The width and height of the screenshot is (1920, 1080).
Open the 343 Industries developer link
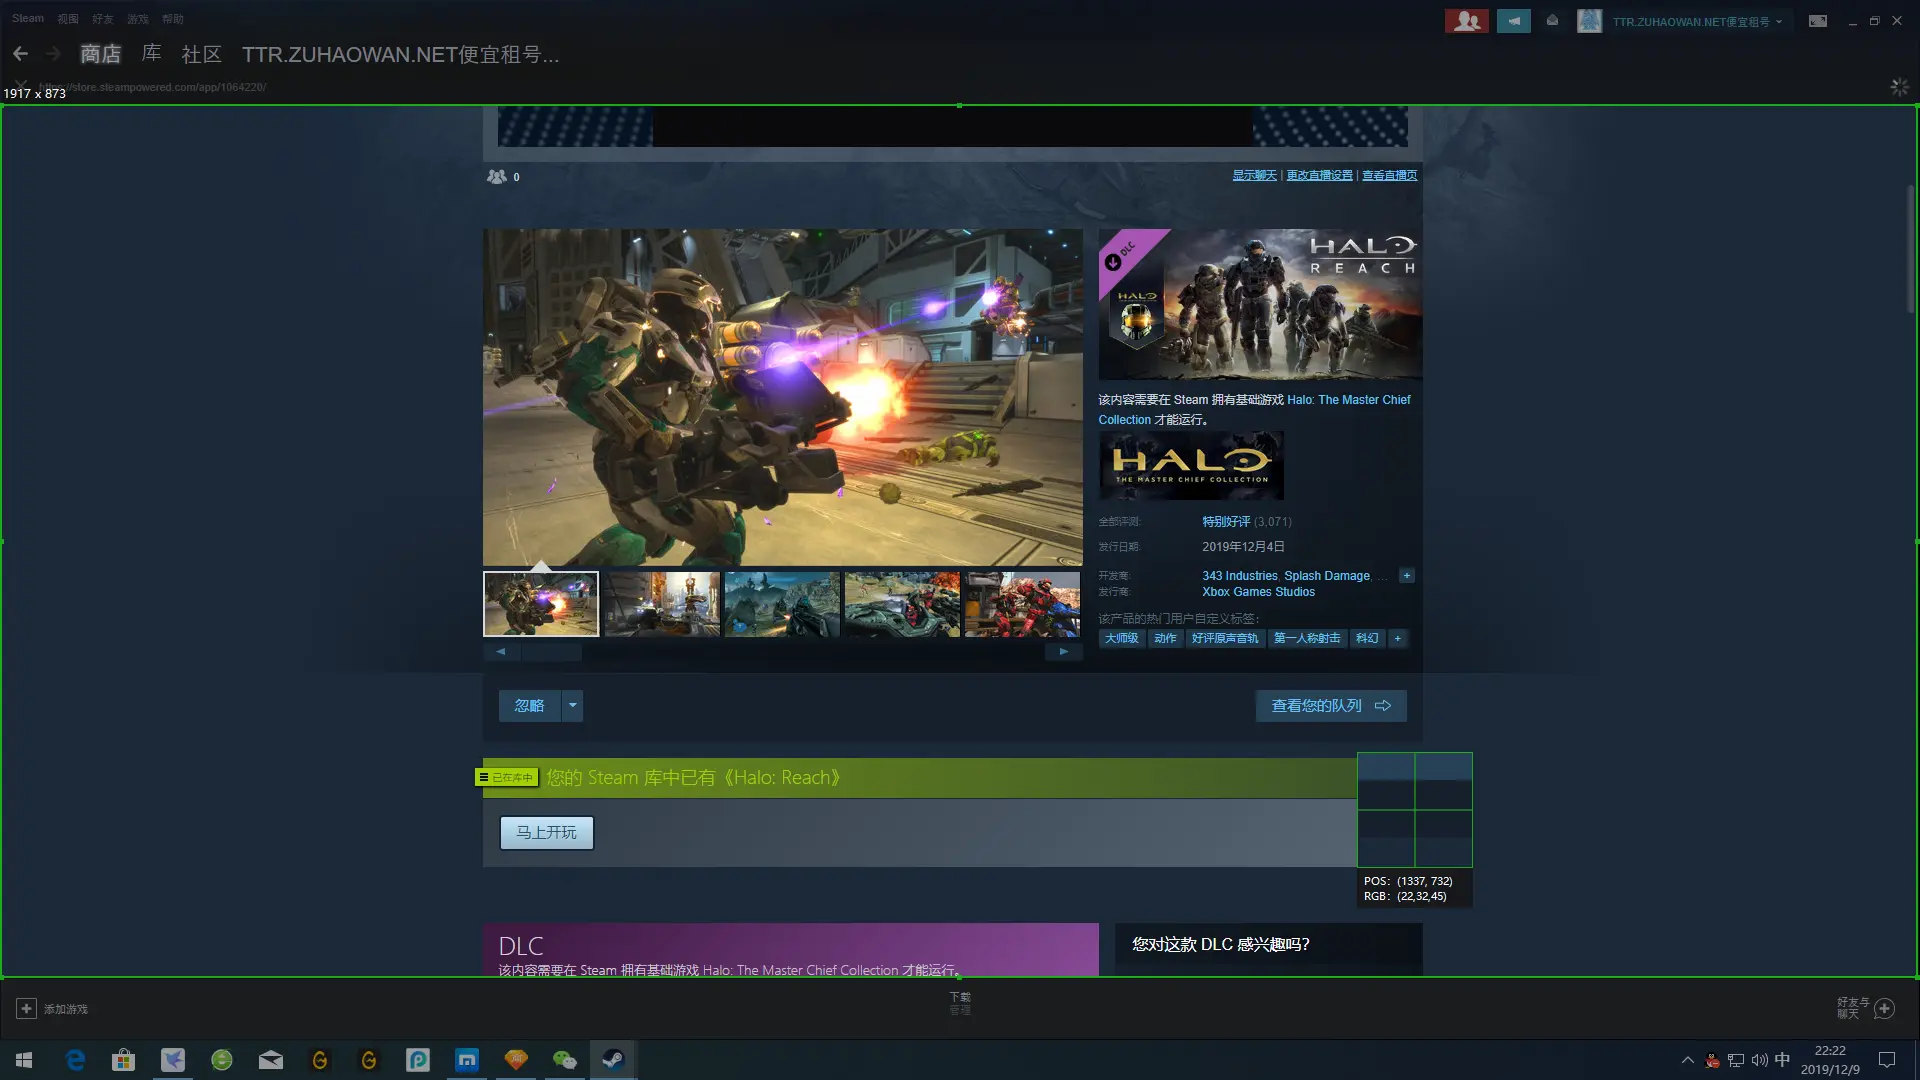click(1239, 576)
